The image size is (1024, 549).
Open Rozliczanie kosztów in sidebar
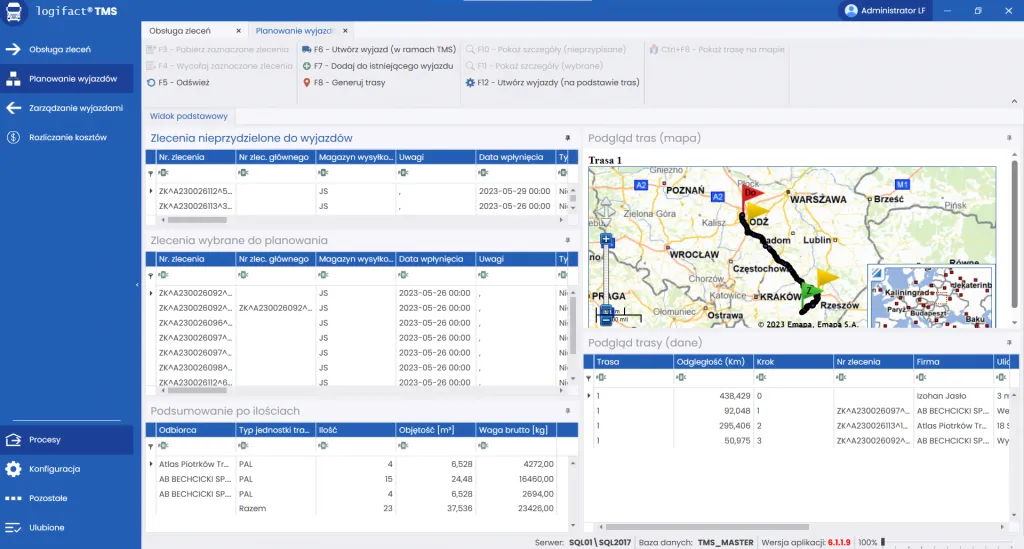[x=68, y=137]
